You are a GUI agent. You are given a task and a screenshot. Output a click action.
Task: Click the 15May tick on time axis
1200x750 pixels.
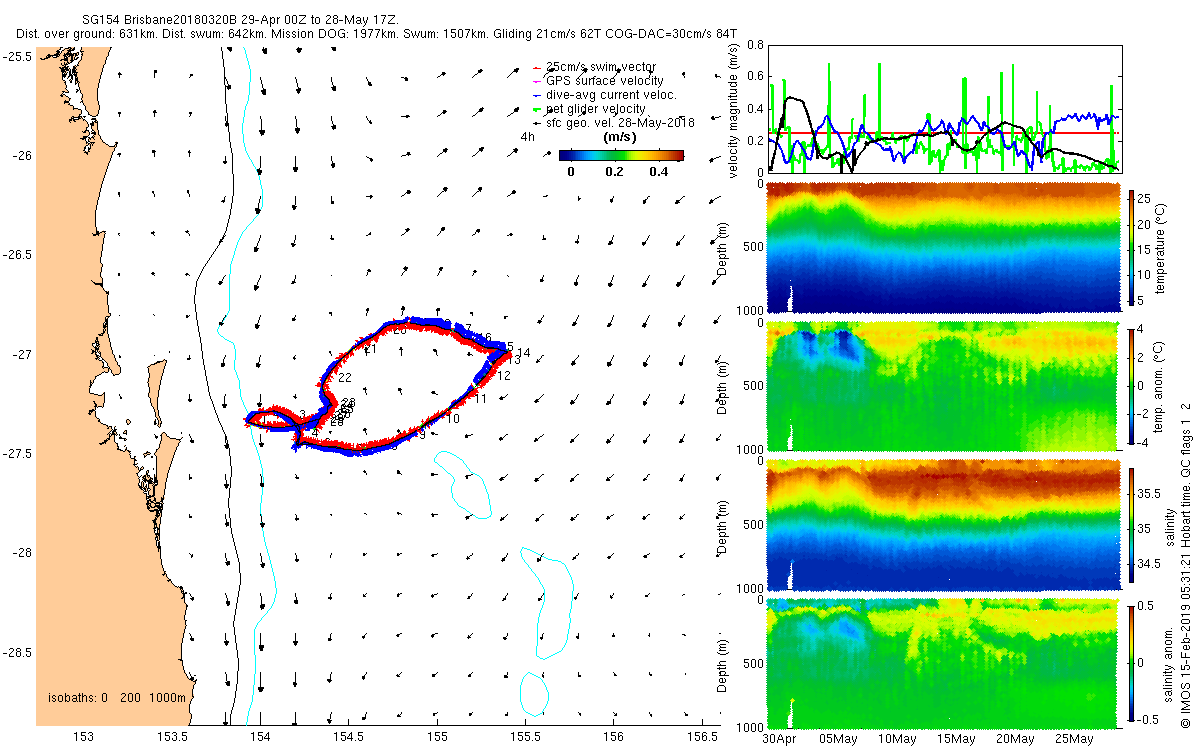[x=956, y=739]
